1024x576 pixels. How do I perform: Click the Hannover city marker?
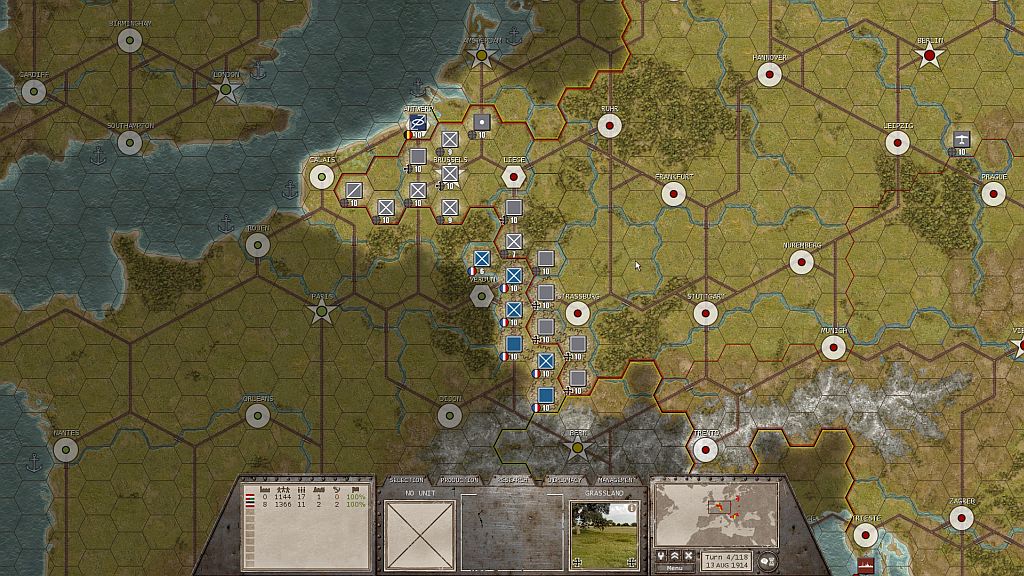pyautogui.click(x=769, y=74)
